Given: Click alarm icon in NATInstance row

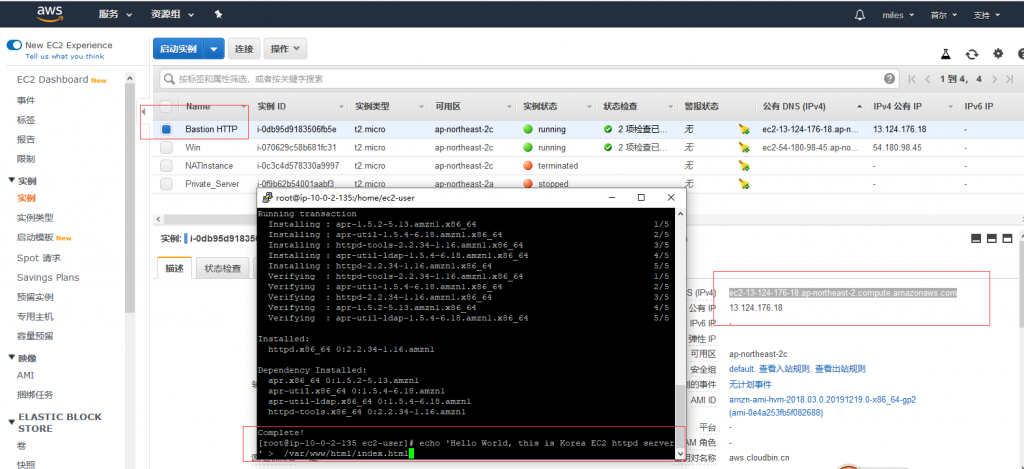Looking at the screenshot, I should pos(744,166).
